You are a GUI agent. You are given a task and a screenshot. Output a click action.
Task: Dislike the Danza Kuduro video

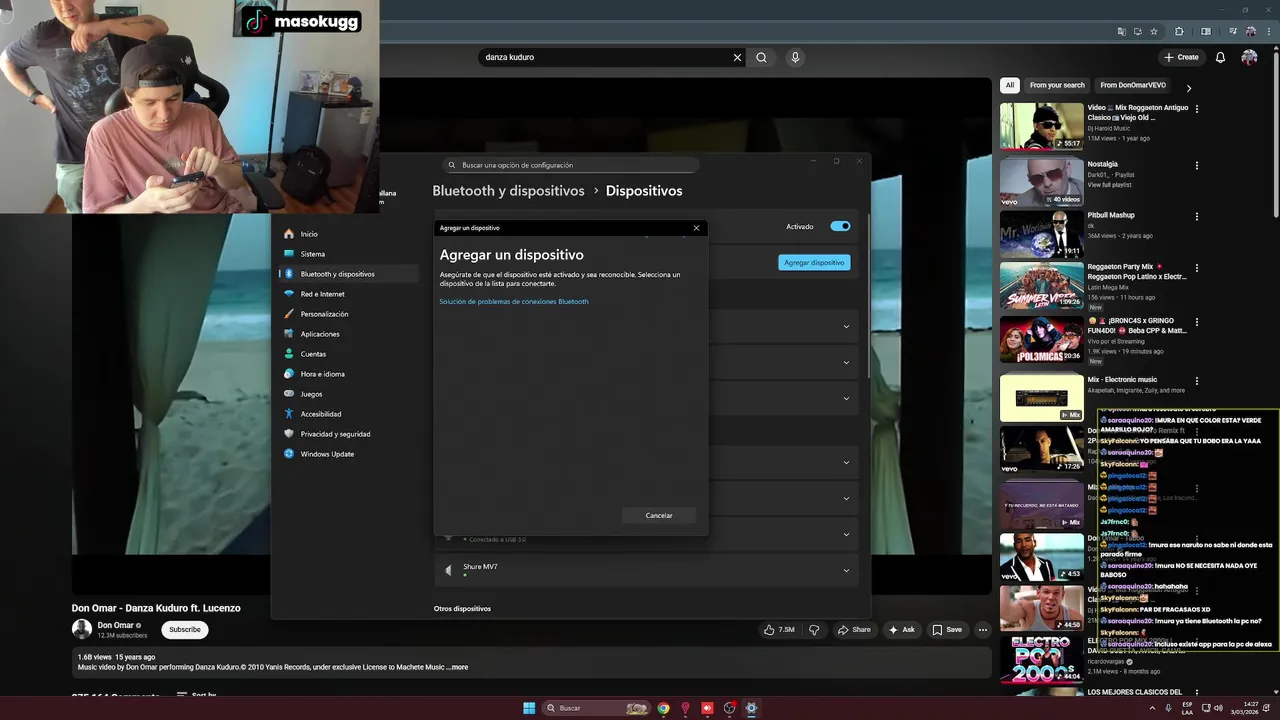tap(814, 630)
